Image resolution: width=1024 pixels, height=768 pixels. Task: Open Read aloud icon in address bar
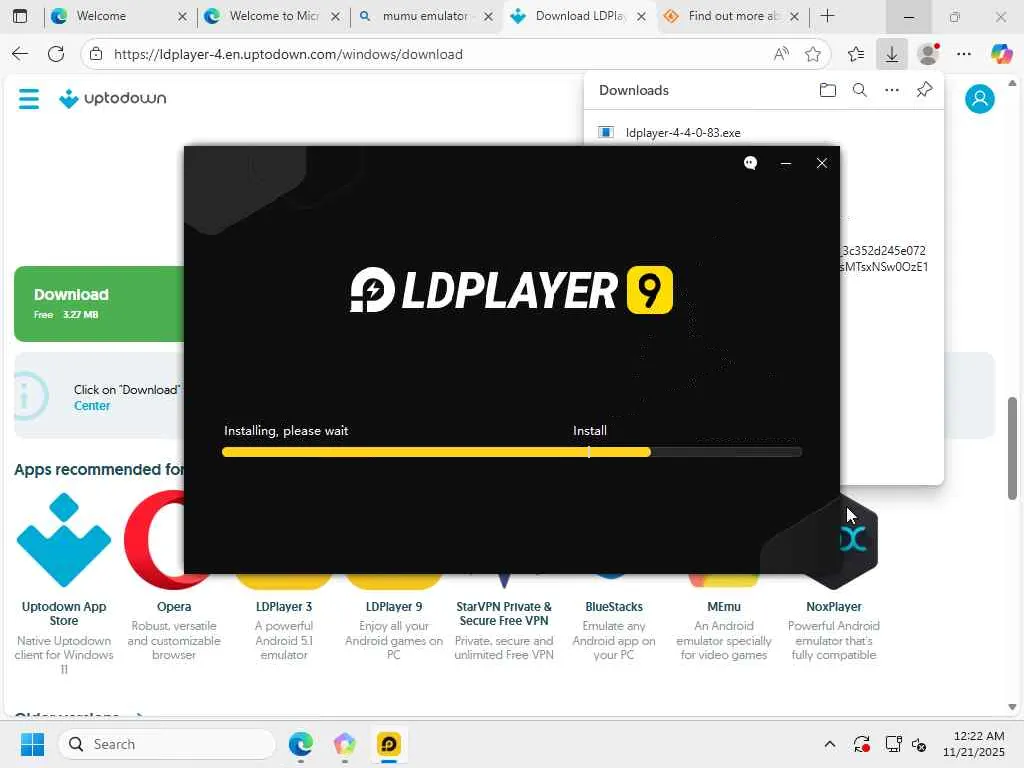(x=780, y=54)
